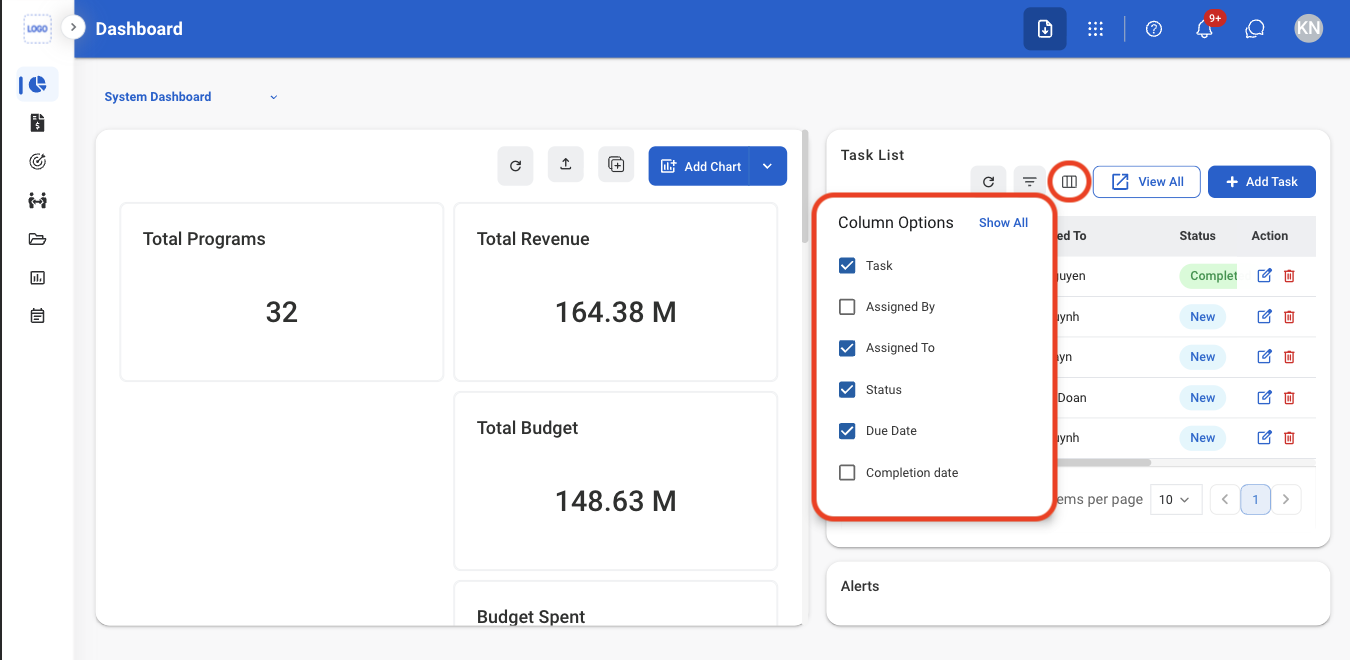This screenshot has height=660, width=1350.
Task: Click the Column Options heading
Action: 896,223
